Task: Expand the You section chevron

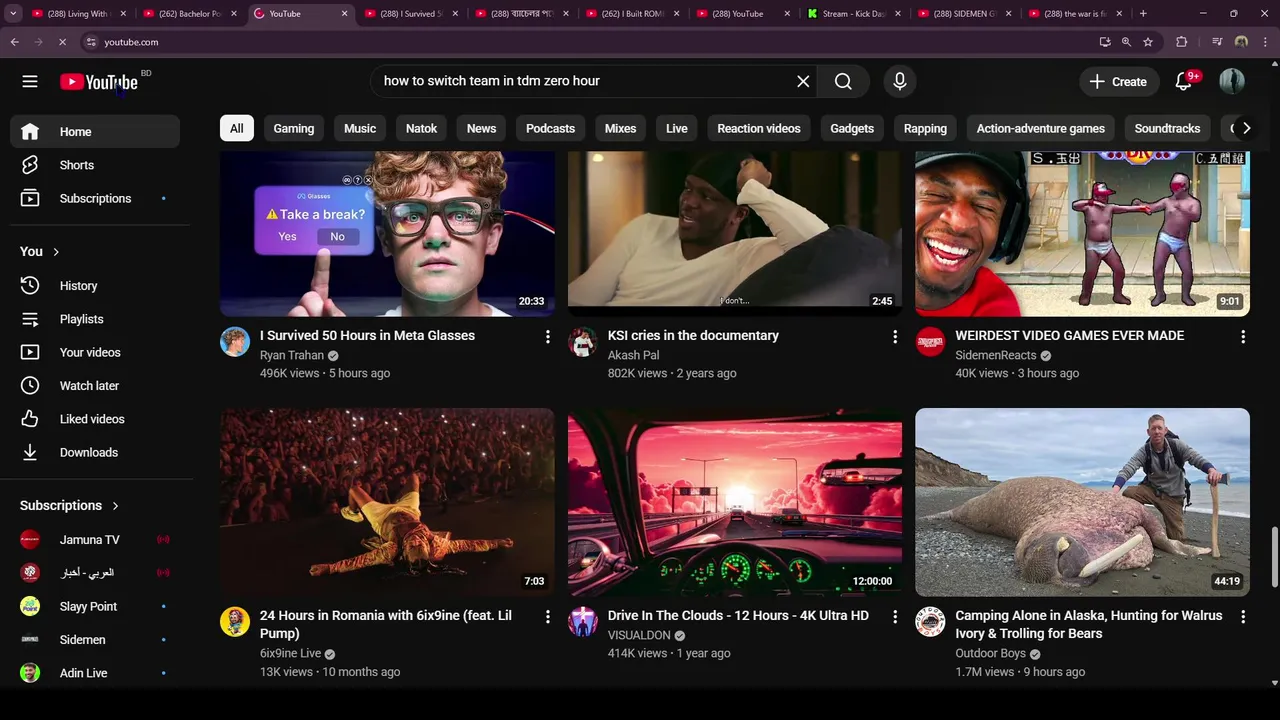Action: [56, 252]
